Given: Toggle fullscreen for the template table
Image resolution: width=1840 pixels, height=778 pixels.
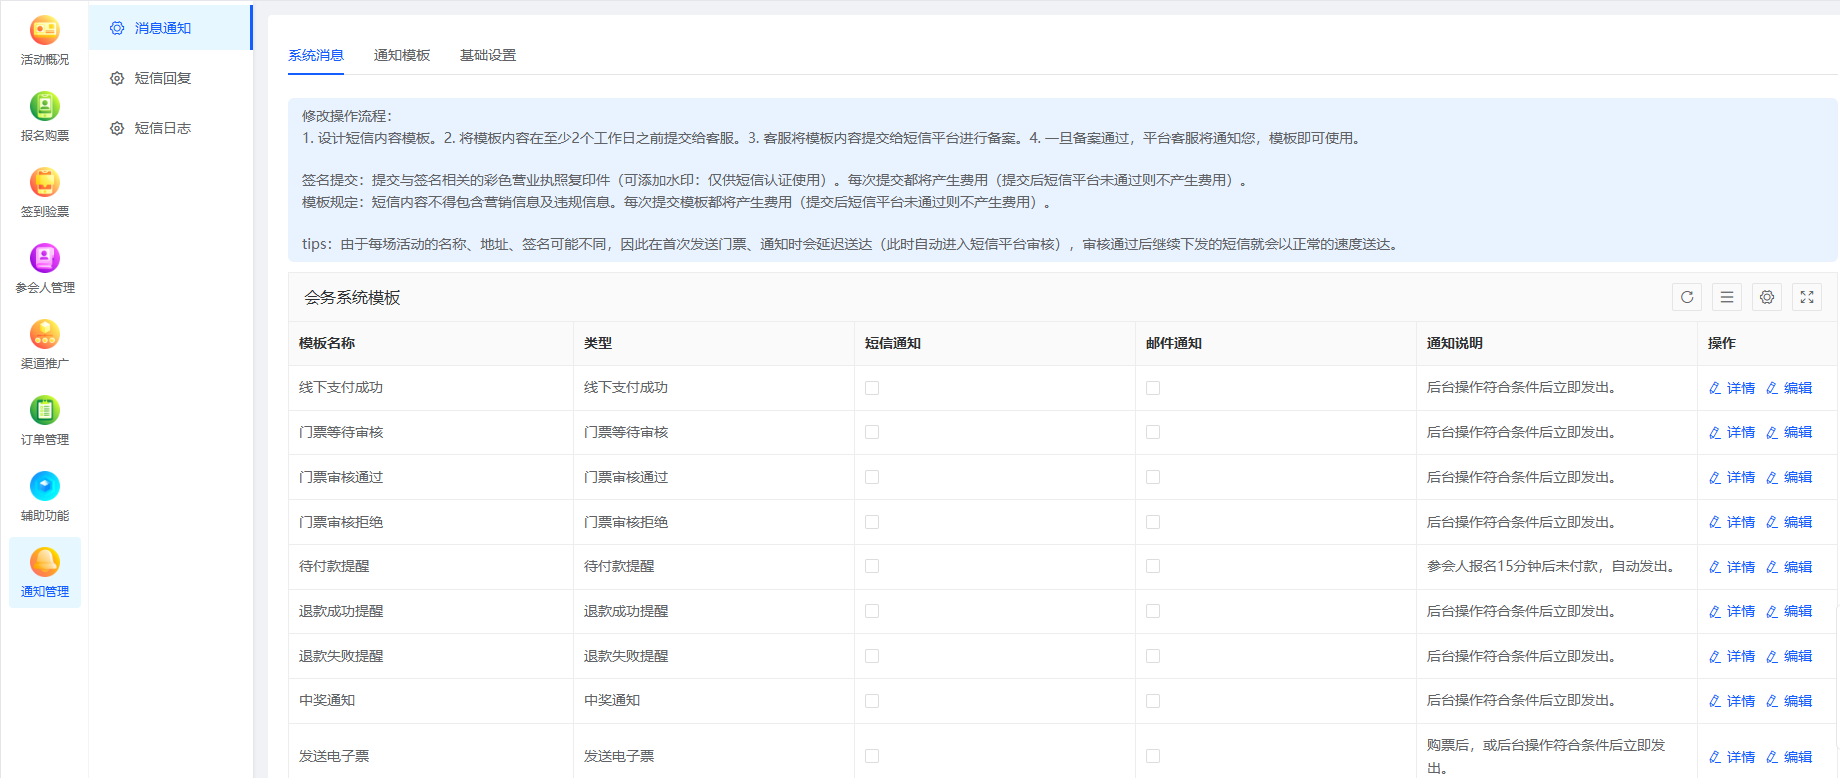Looking at the screenshot, I should [1807, 297].
